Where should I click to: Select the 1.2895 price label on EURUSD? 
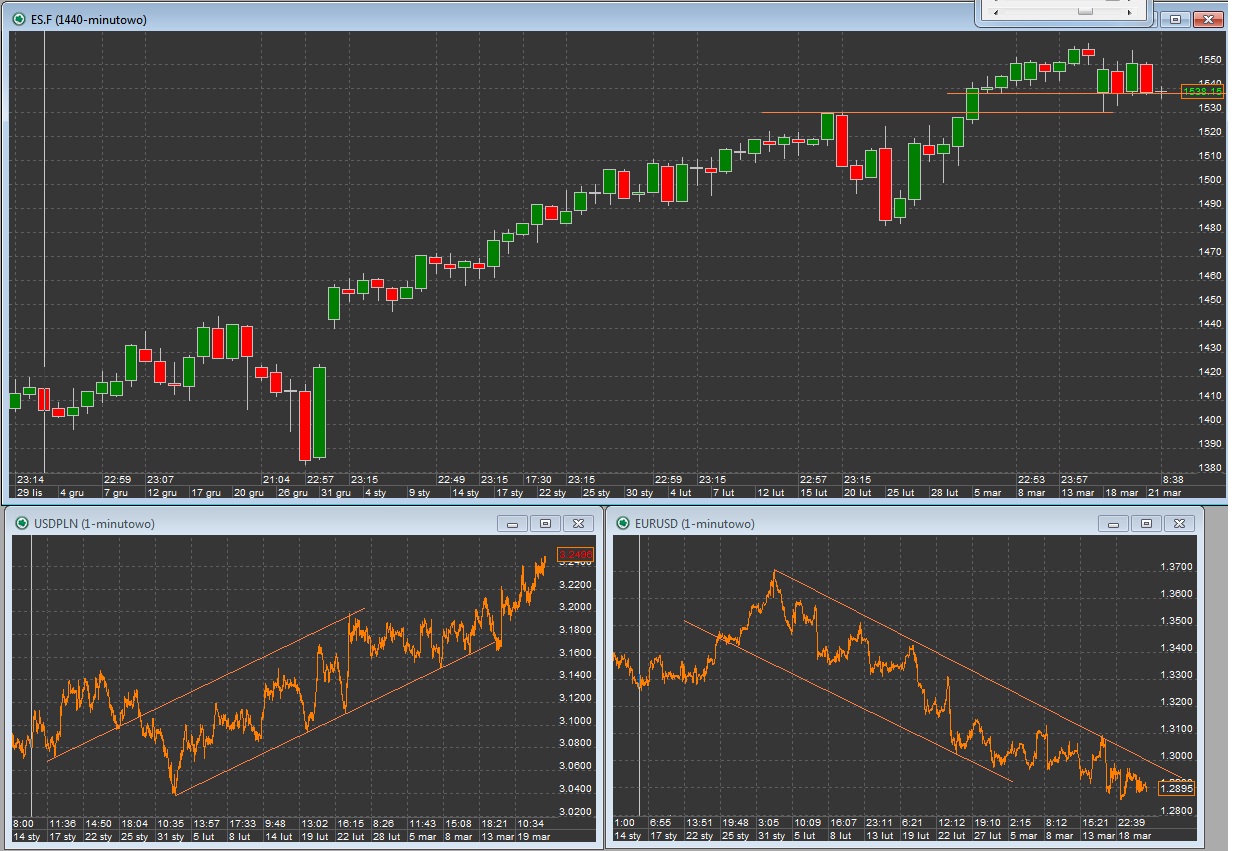click(1176, 788)
